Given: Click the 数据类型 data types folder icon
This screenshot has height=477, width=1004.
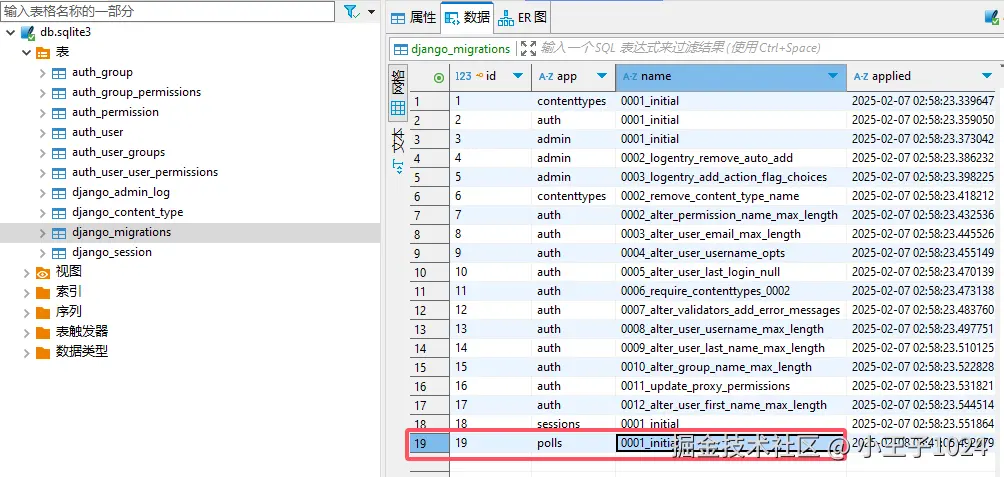Looking at the screenshot, I should [43, 353].
